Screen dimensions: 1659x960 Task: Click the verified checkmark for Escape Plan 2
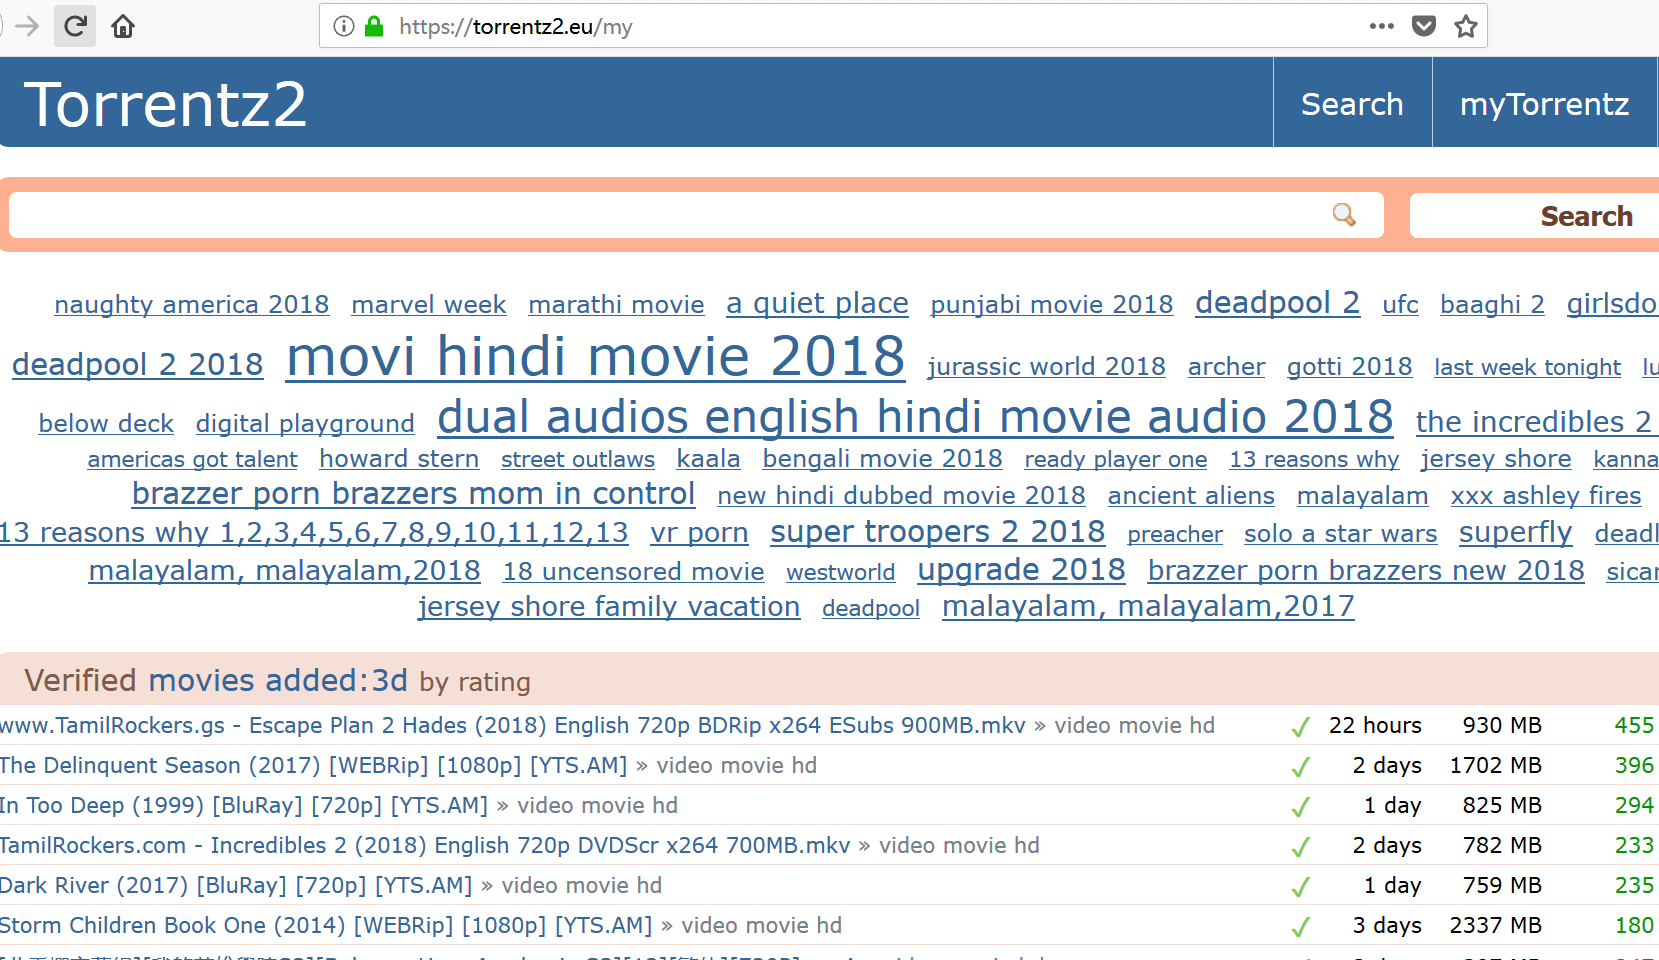(x=1300, y=727)
